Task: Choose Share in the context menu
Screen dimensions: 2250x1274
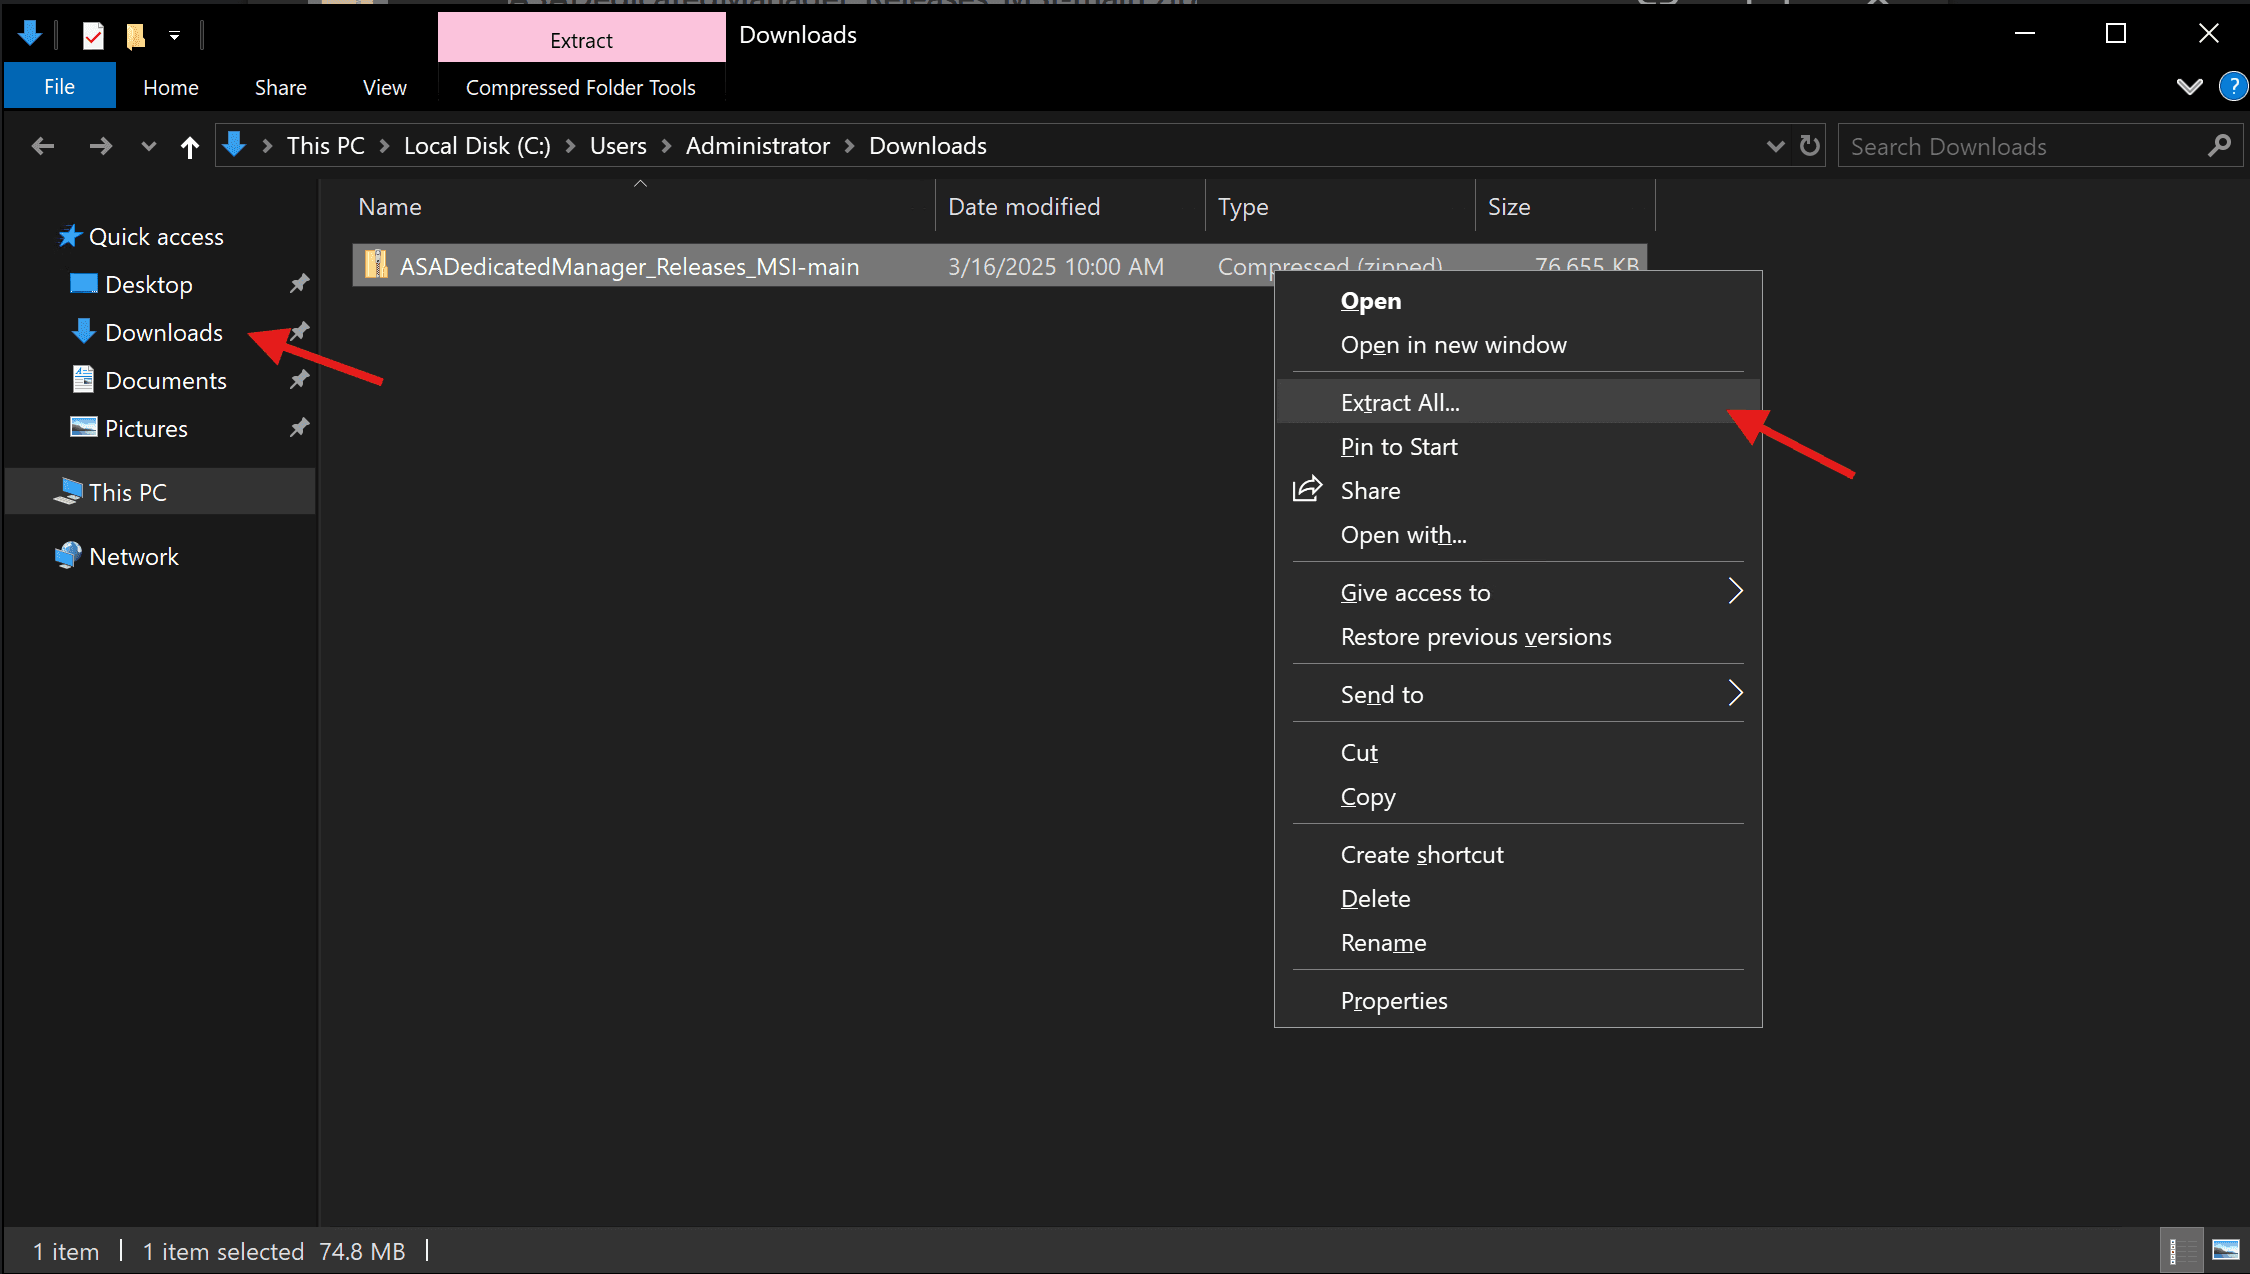Action: coord(1518,491)
